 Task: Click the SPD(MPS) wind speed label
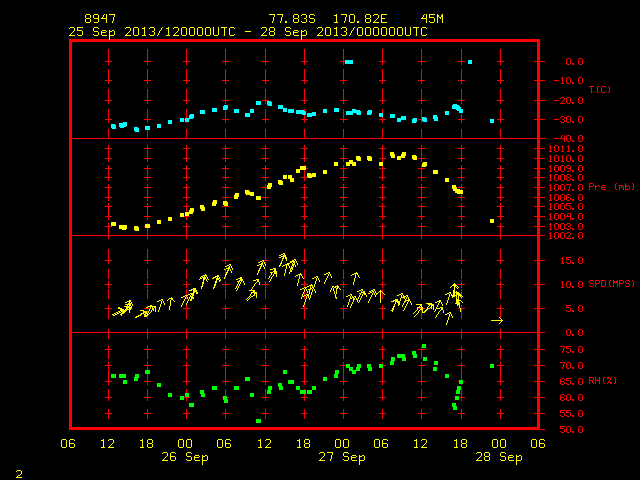[611, 283]
